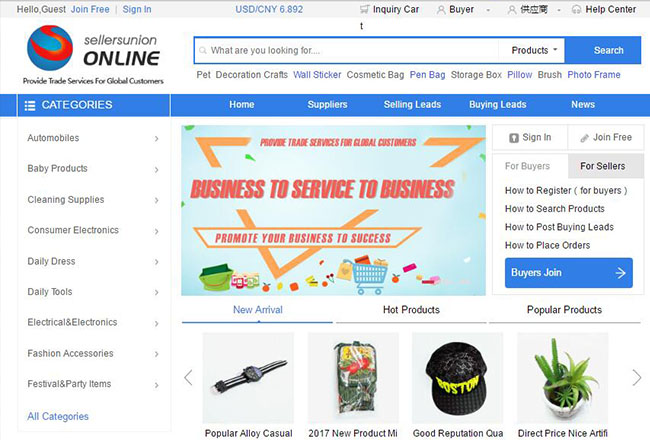The image size is (650, 440).
Task: Focus the product search input field
Action: point(346,50)
